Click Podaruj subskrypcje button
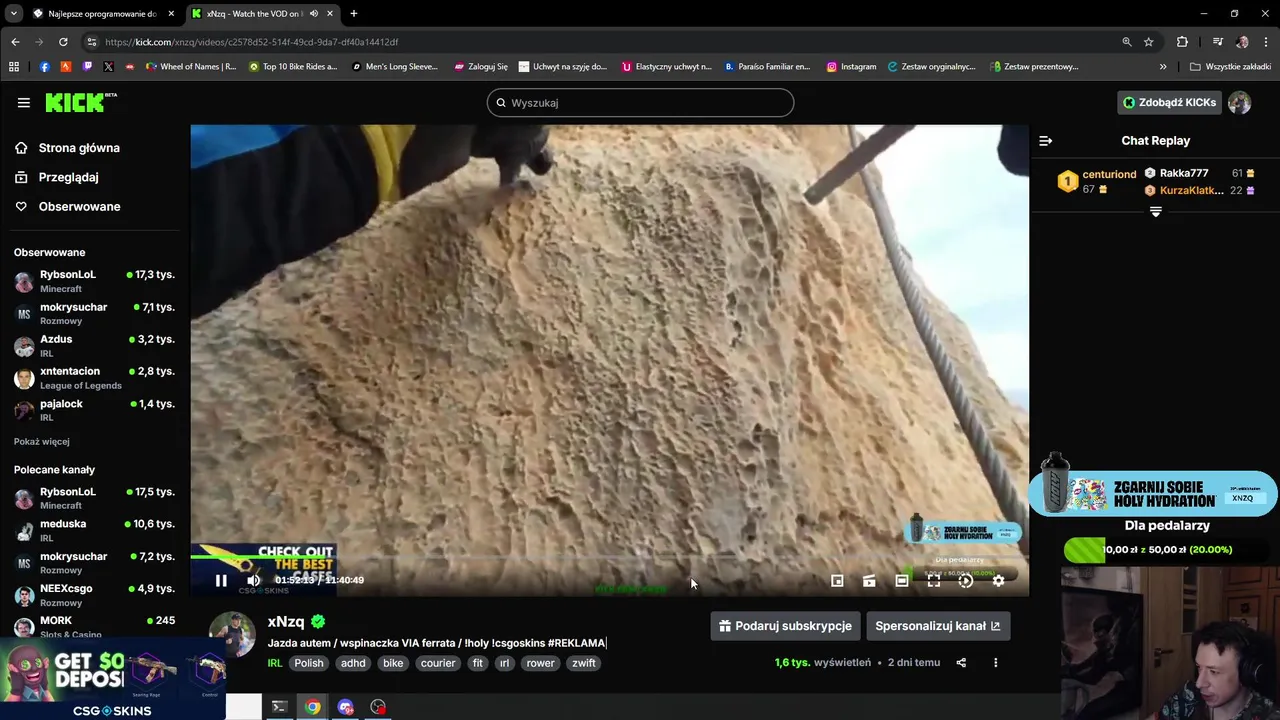This screenshot has width=1280, height=720. click(x=785, y=626)
